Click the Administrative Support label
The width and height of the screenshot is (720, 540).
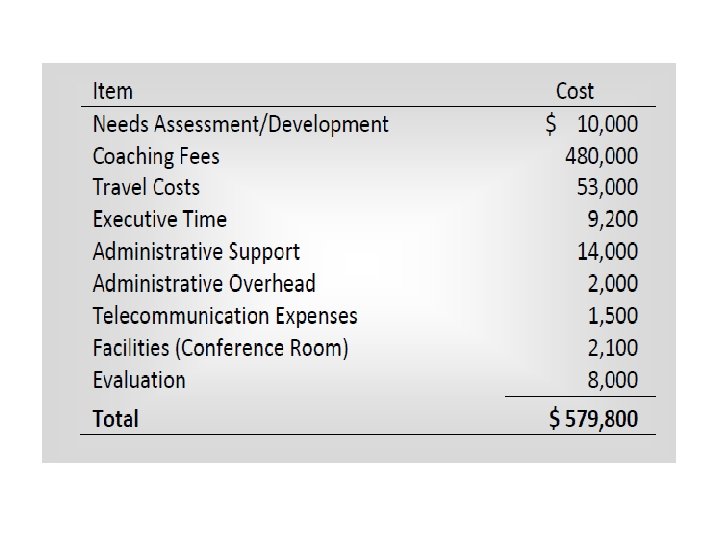tap(196, 252)
